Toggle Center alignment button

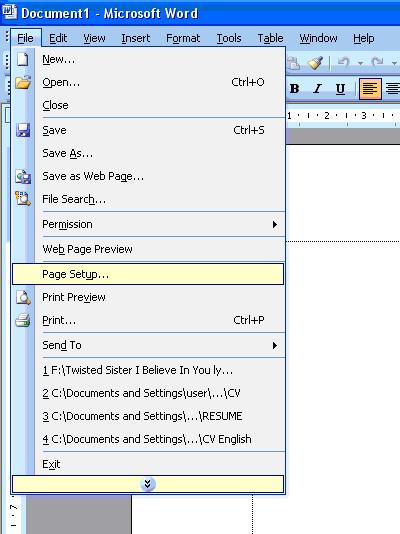pos(392,89)
